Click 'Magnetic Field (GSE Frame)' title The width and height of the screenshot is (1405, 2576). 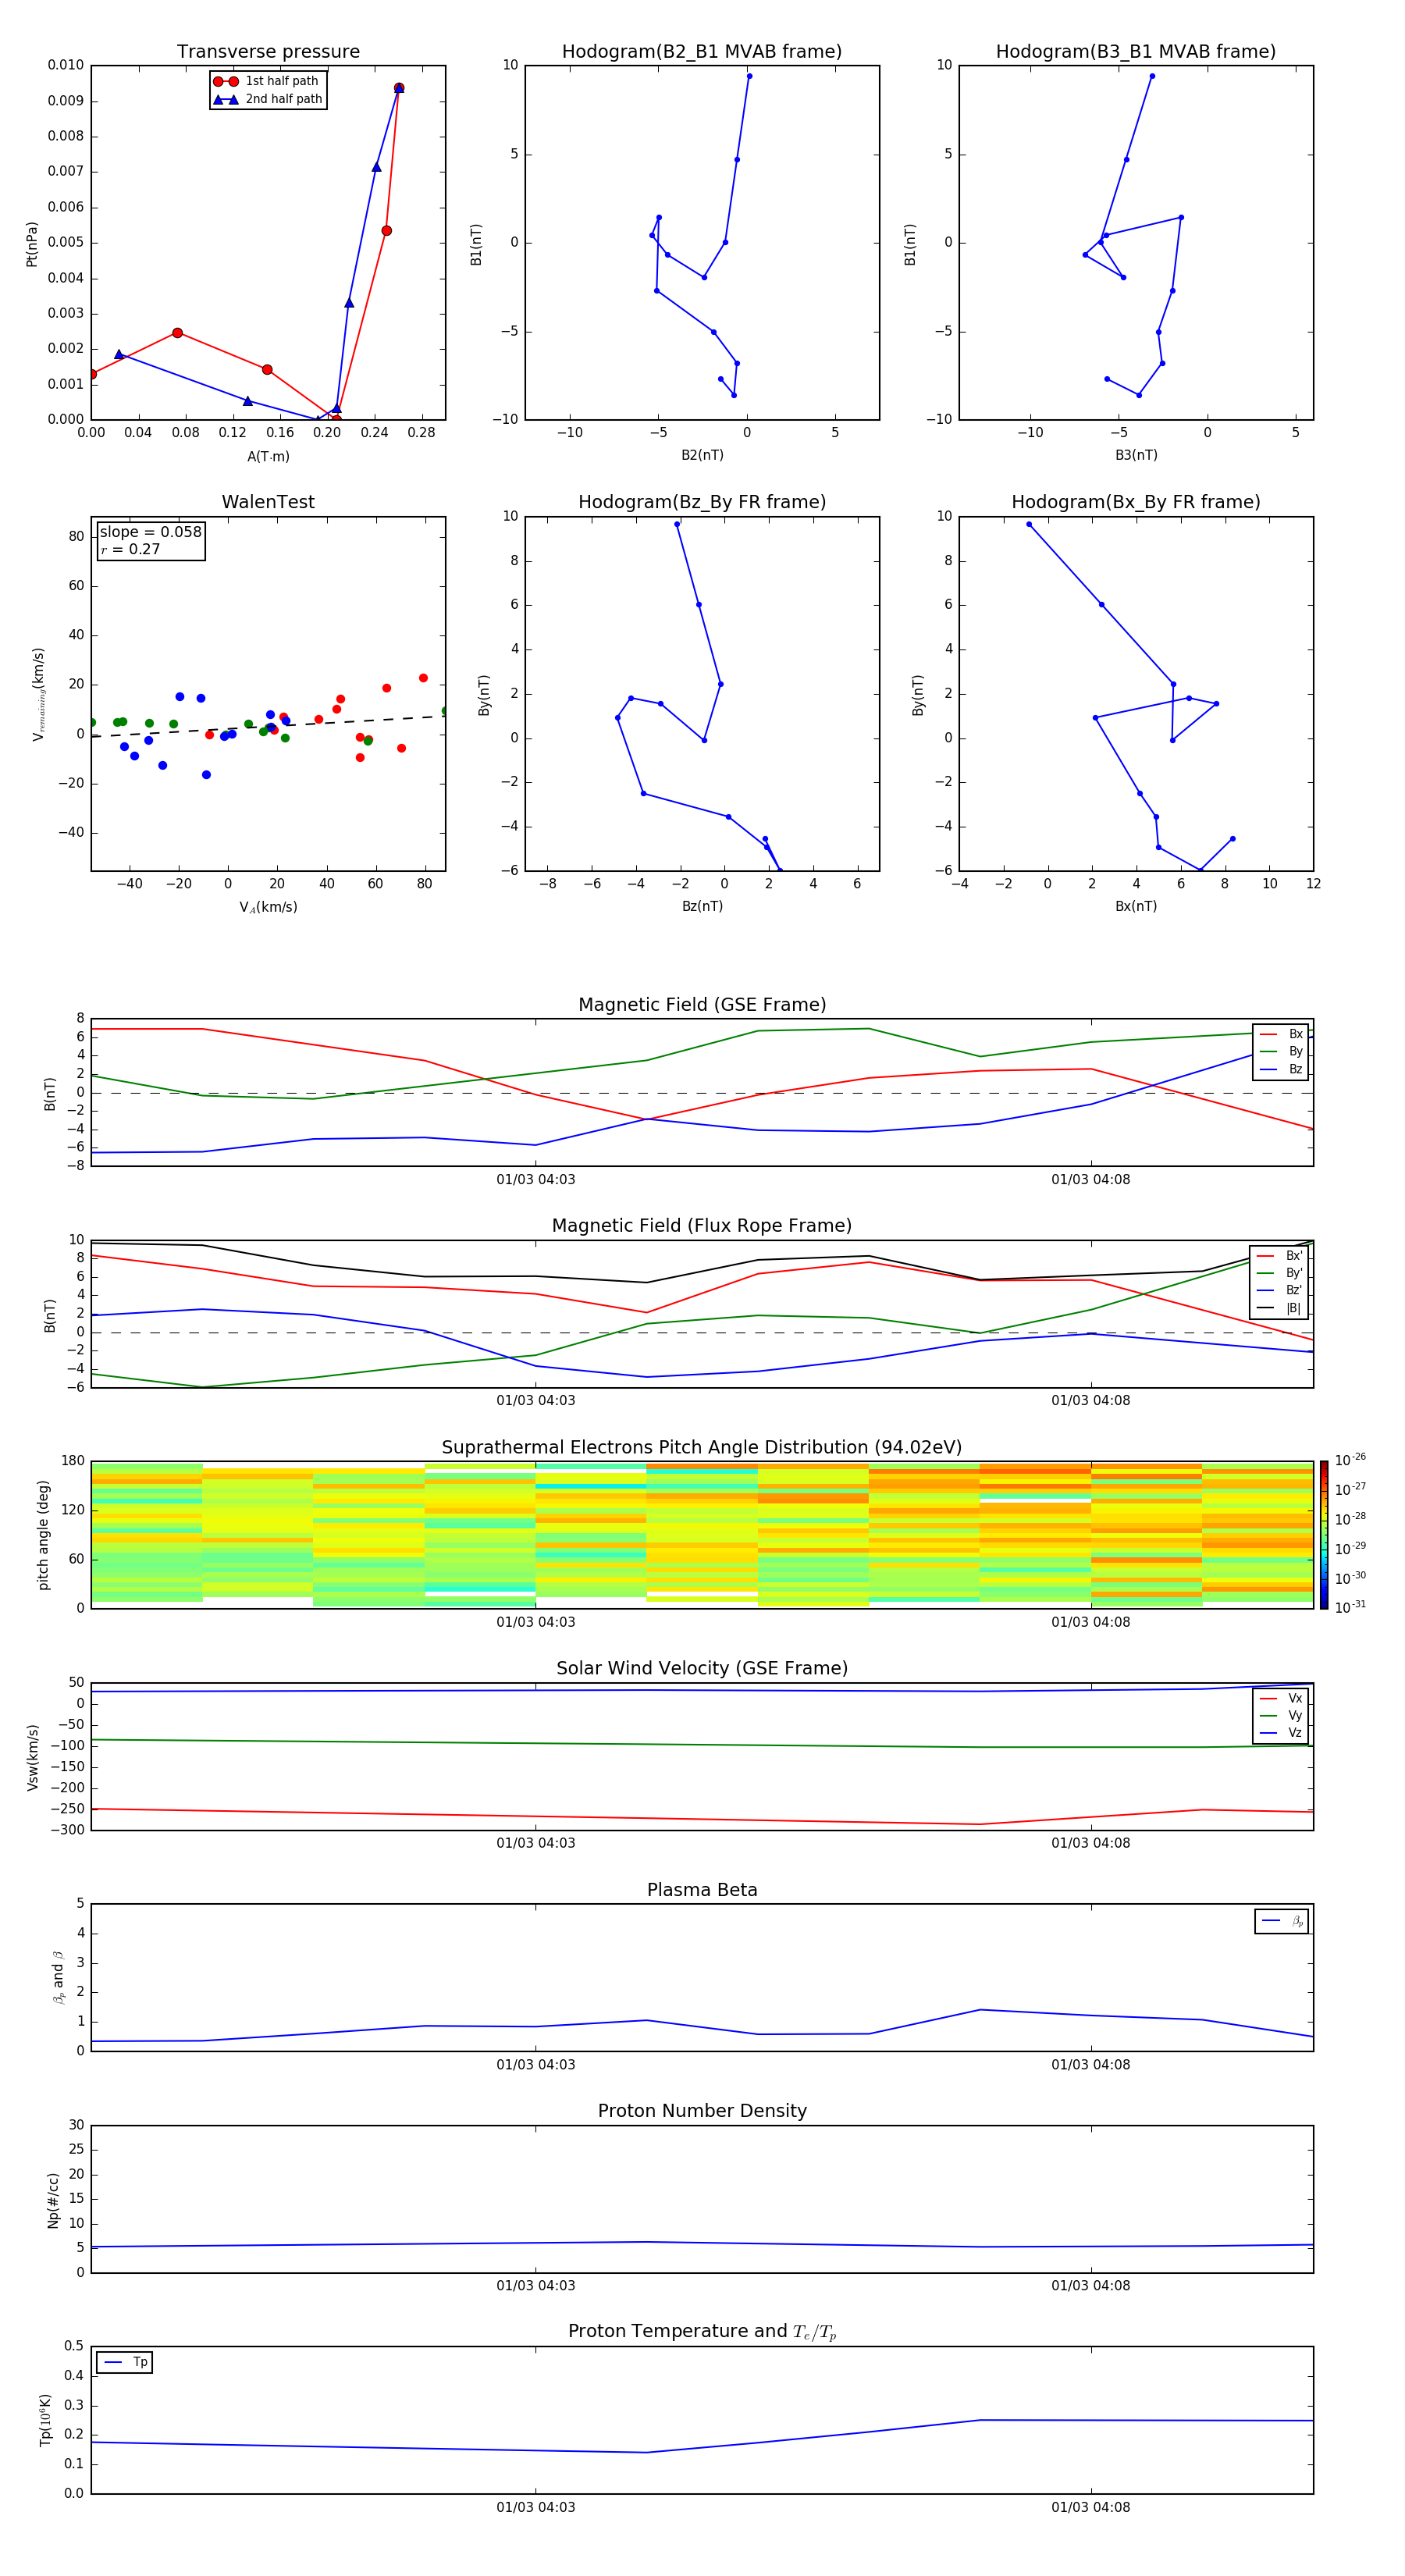tap(702, 1005)
